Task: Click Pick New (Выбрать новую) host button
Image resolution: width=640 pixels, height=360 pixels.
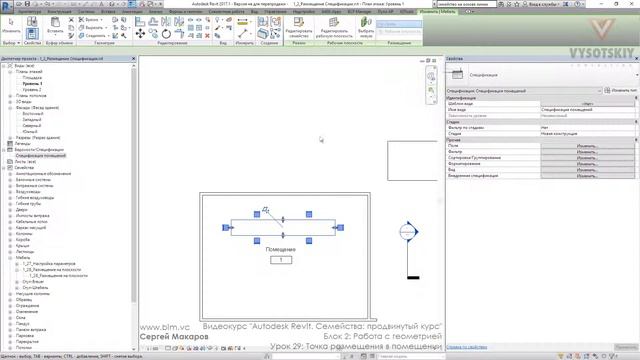Action: pyautogui.click(x=366, y=27)
